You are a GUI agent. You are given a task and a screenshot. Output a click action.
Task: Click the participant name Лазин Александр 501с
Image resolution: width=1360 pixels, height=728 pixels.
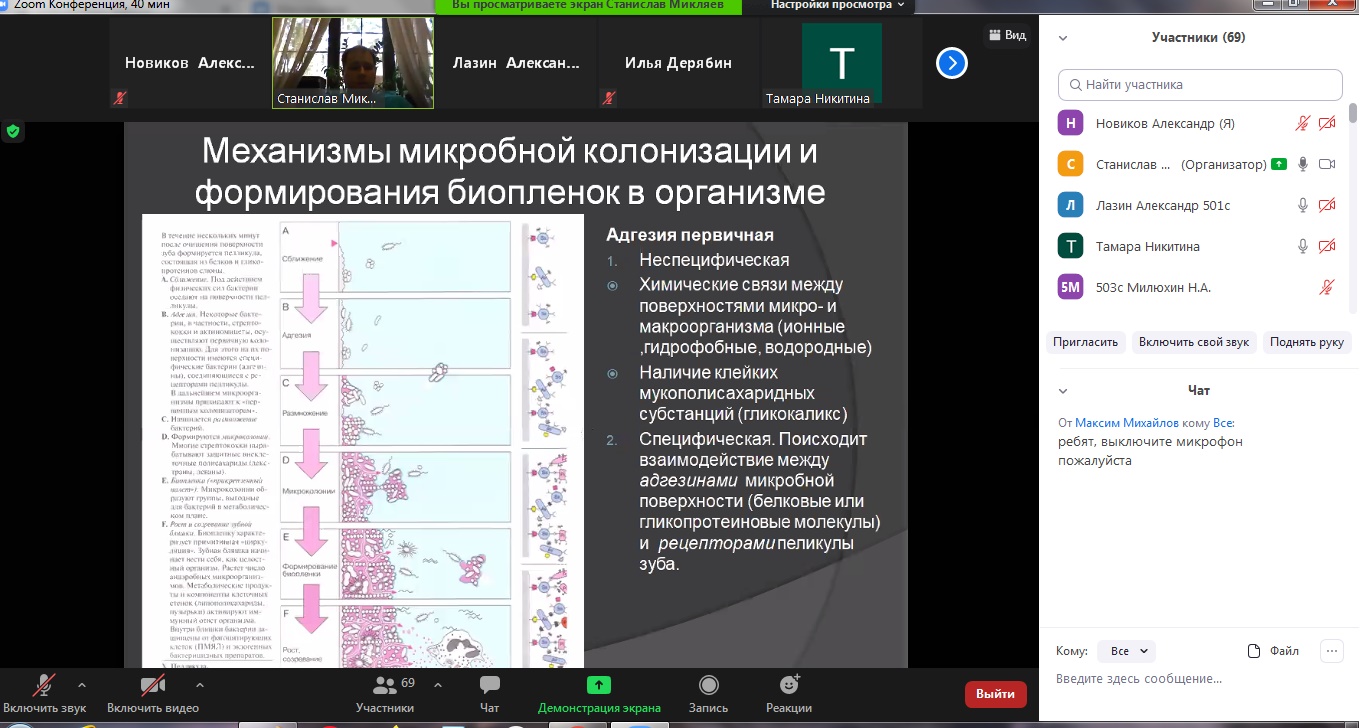pos(1163,205)
